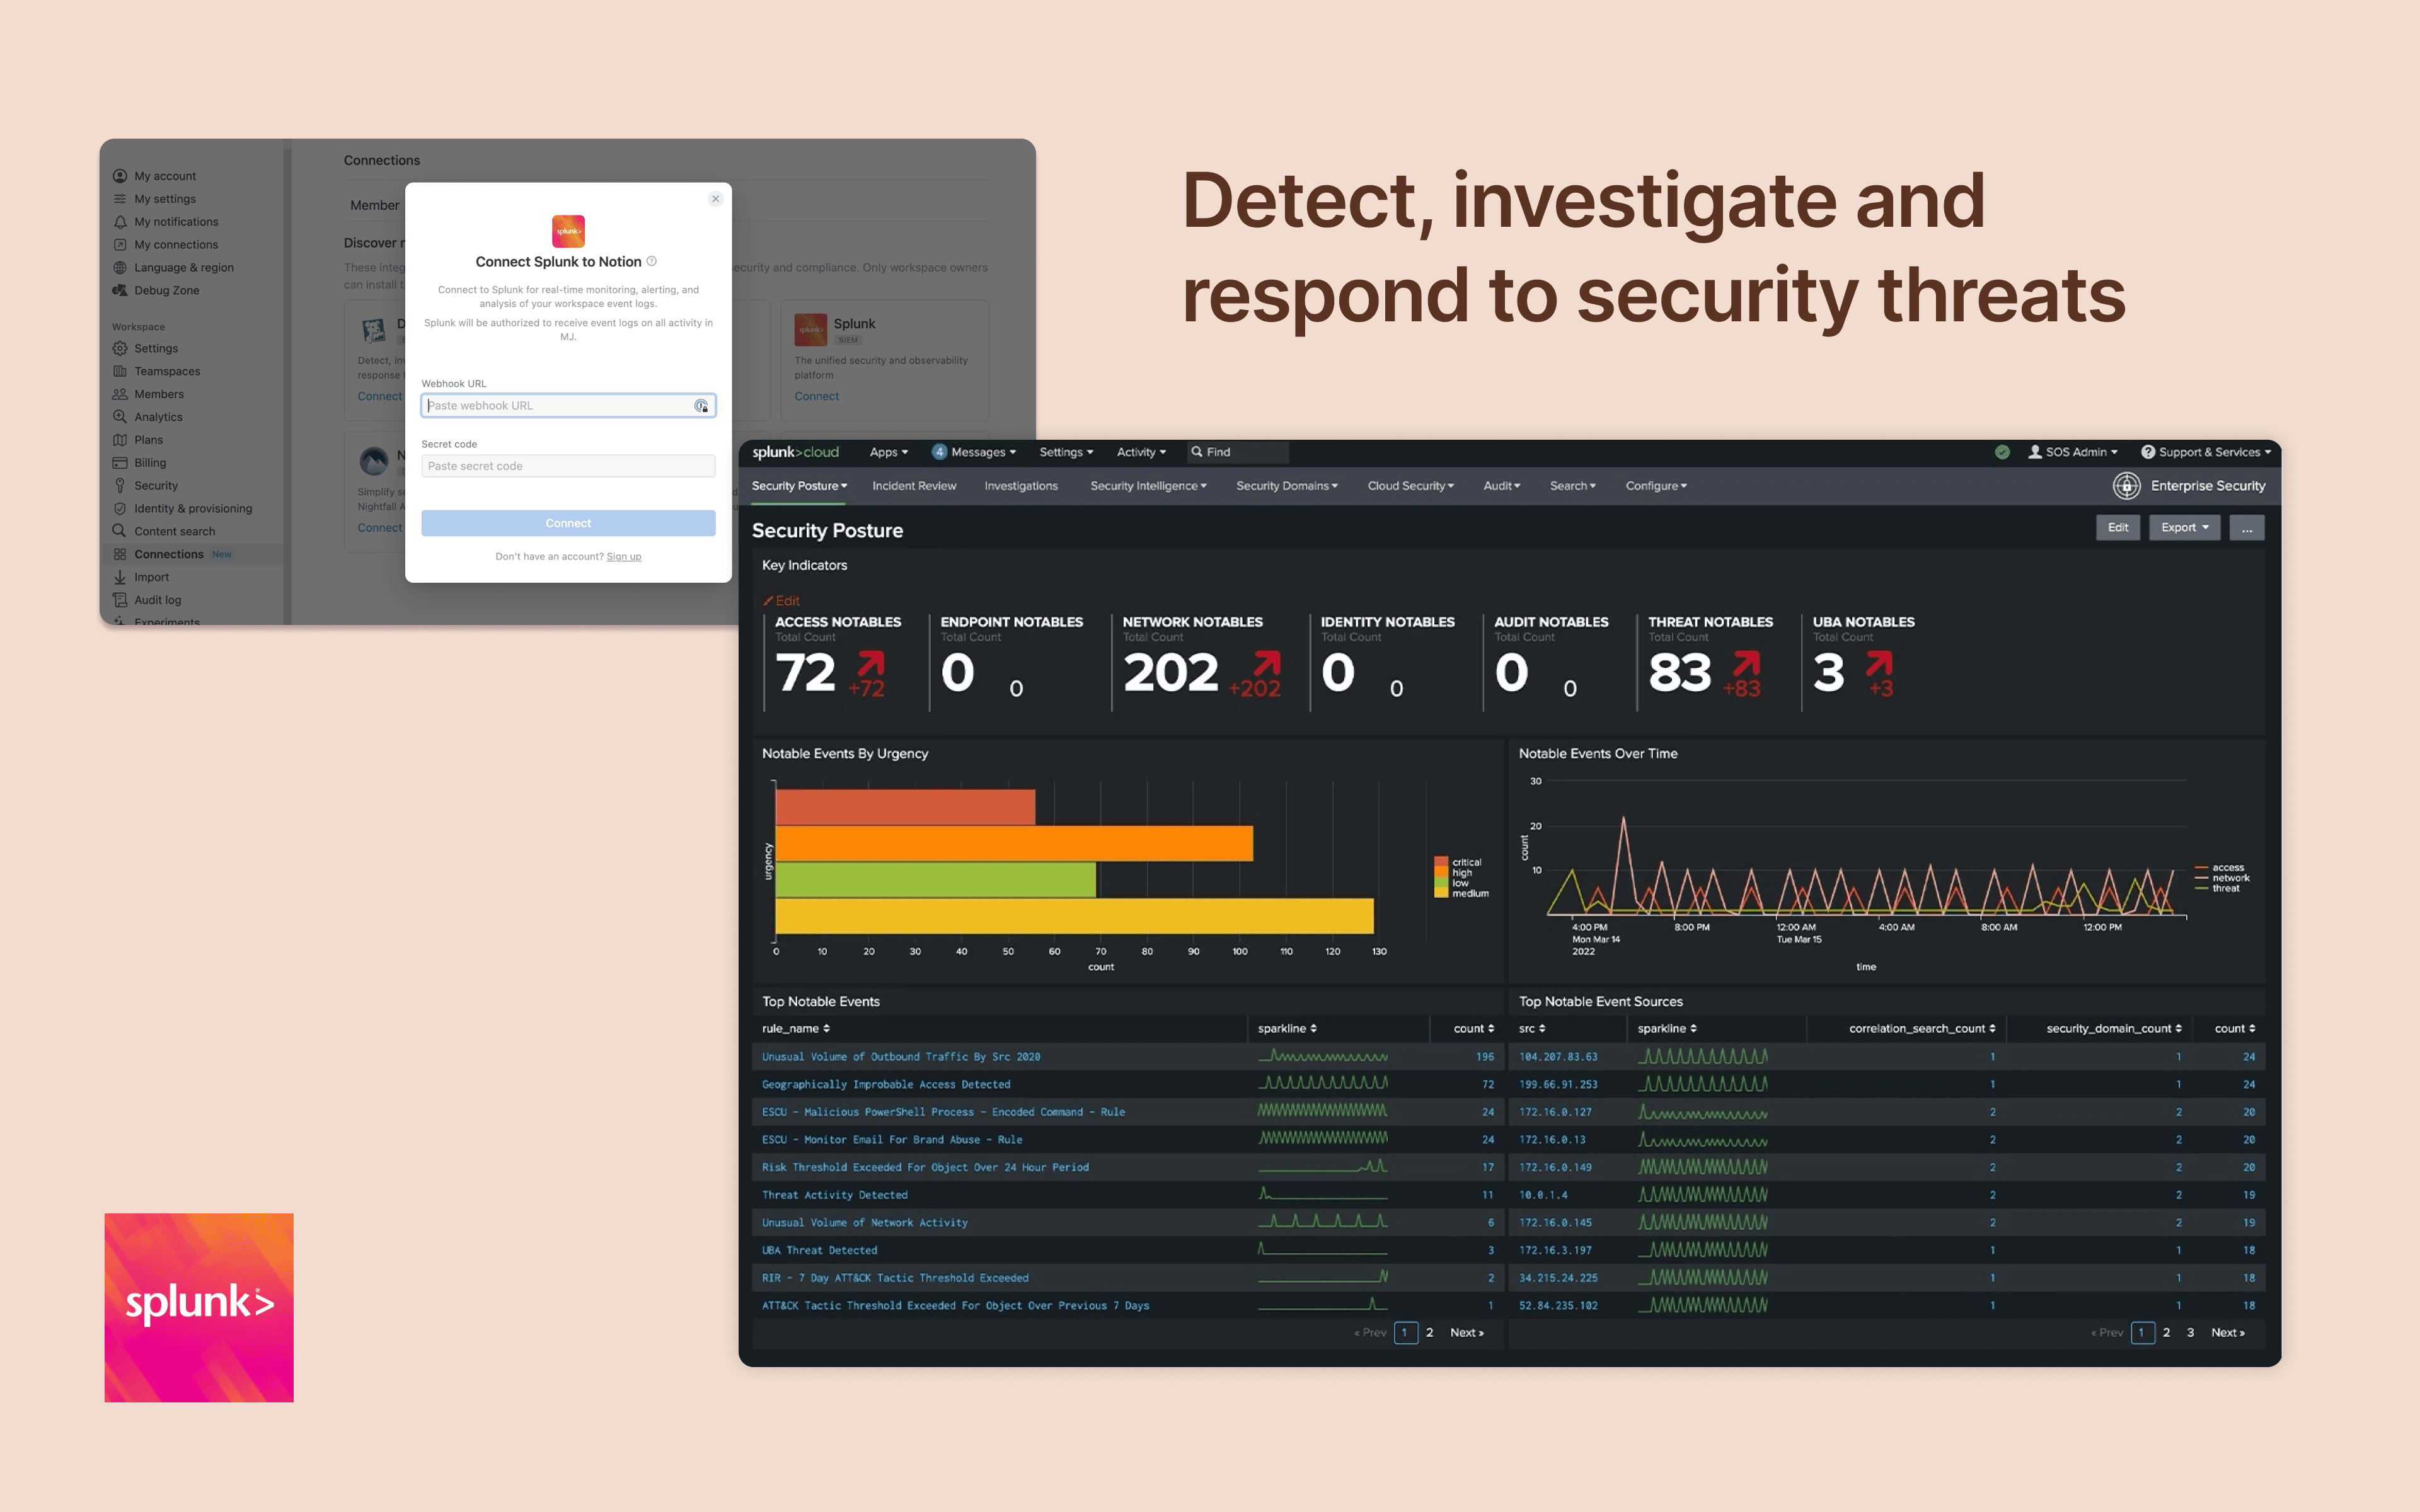2420x1512 pixels.
Task: Open the Support & Services dropdown
Action: 2206,452
